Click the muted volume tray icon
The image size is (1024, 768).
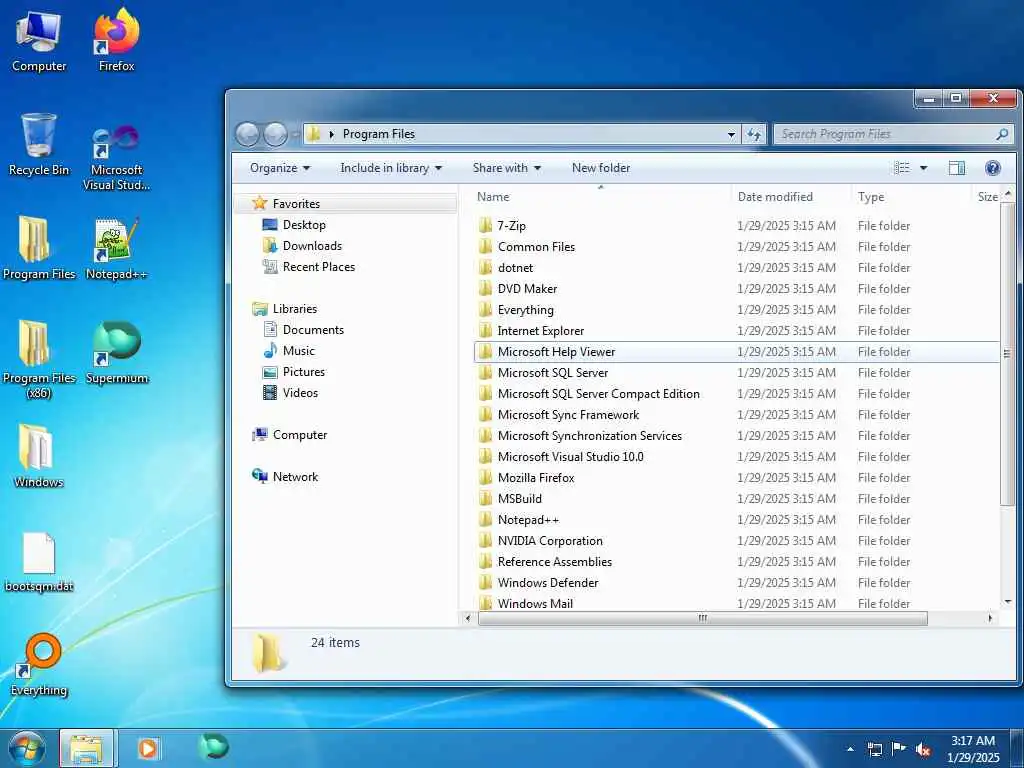tap(923, 750)
